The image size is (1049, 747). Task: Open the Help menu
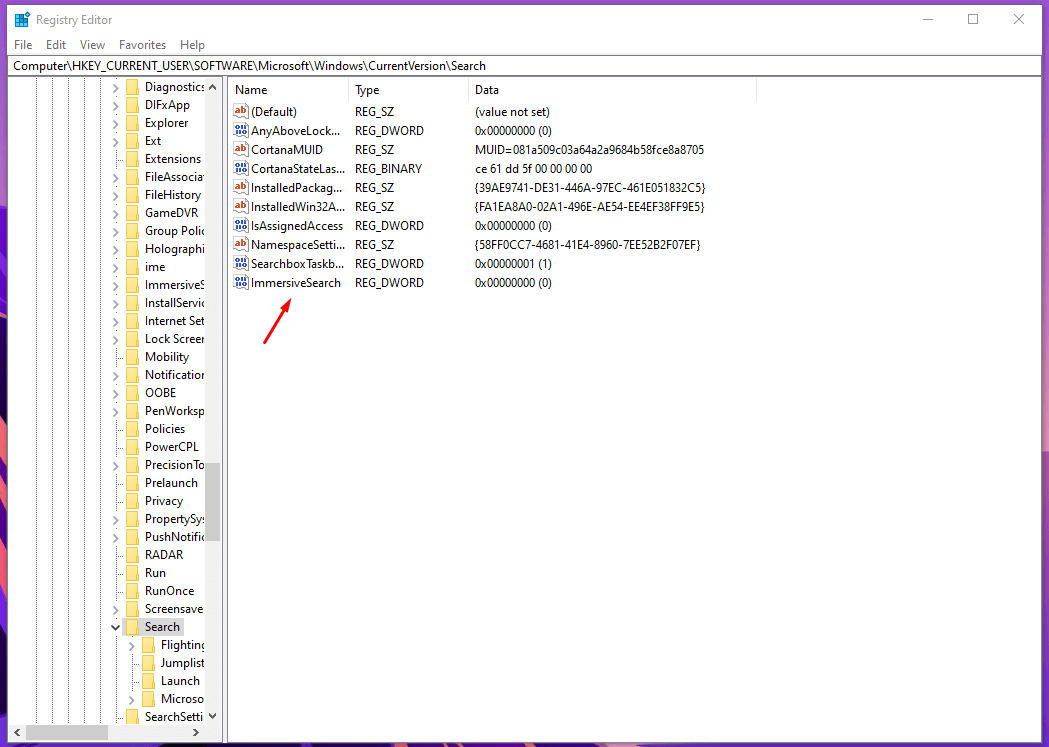pos(192,45)
